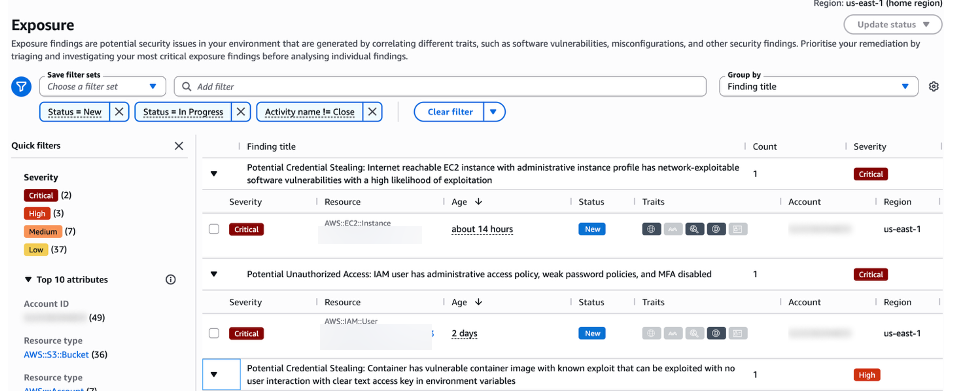Close the Quick filters panel
The width and height of the screenshot is (956, 392).
179,146
